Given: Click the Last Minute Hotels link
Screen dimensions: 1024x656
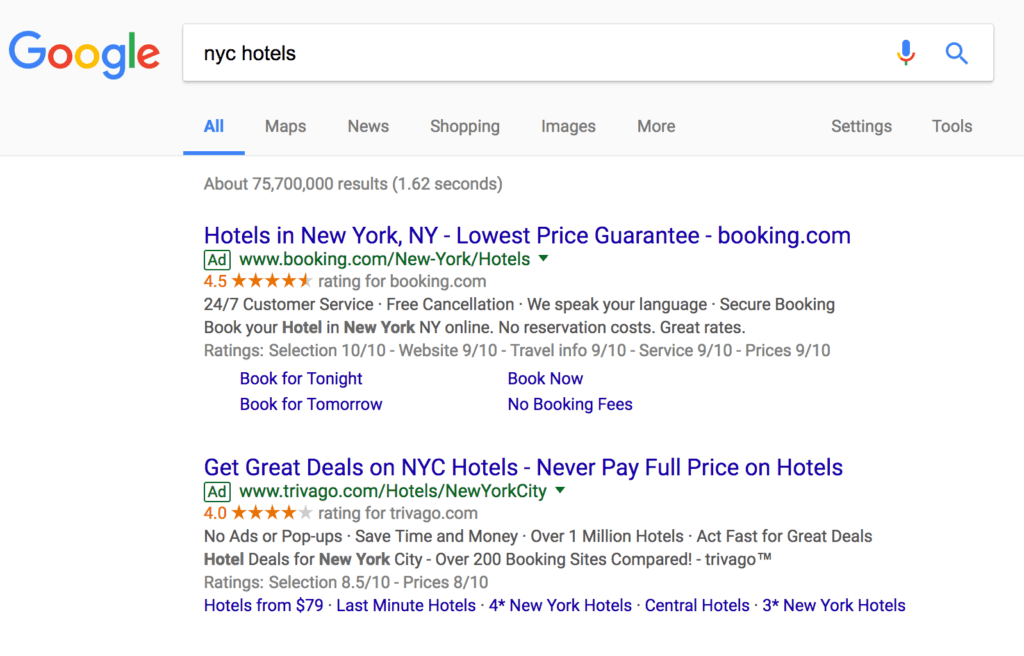Looking at the screenshot, I should pyautogui.click(x=405, y=605).
